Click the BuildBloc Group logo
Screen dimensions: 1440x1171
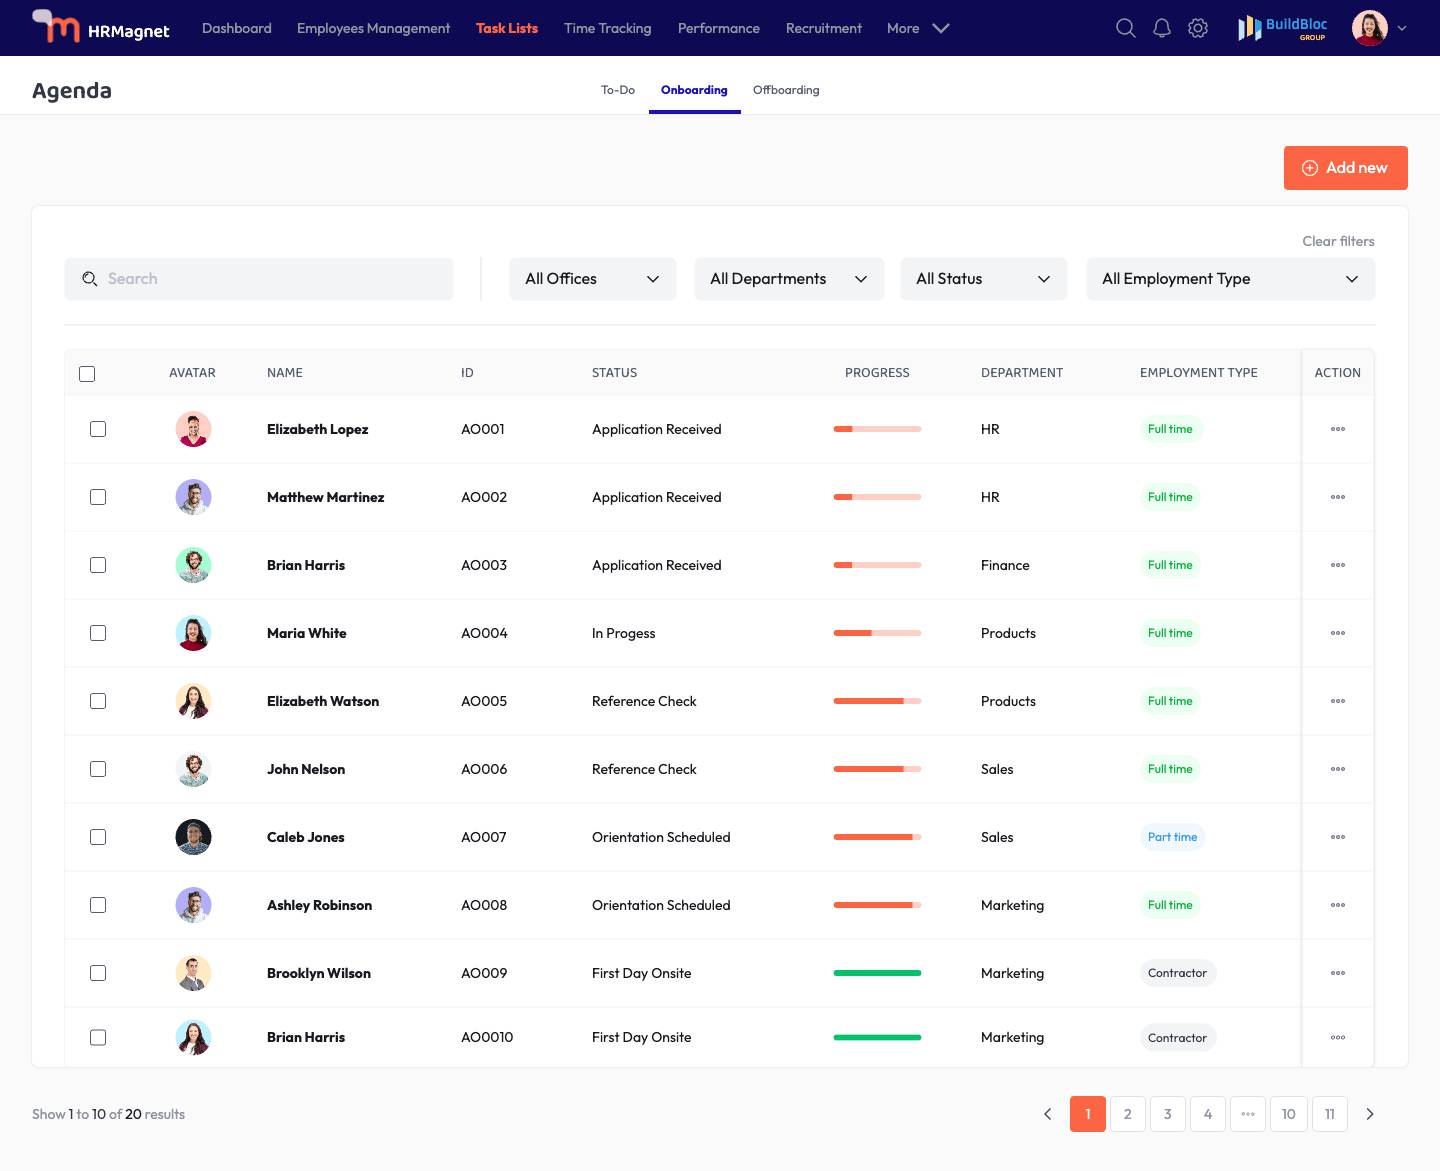pyautogui.click(x=1283, y=28)
